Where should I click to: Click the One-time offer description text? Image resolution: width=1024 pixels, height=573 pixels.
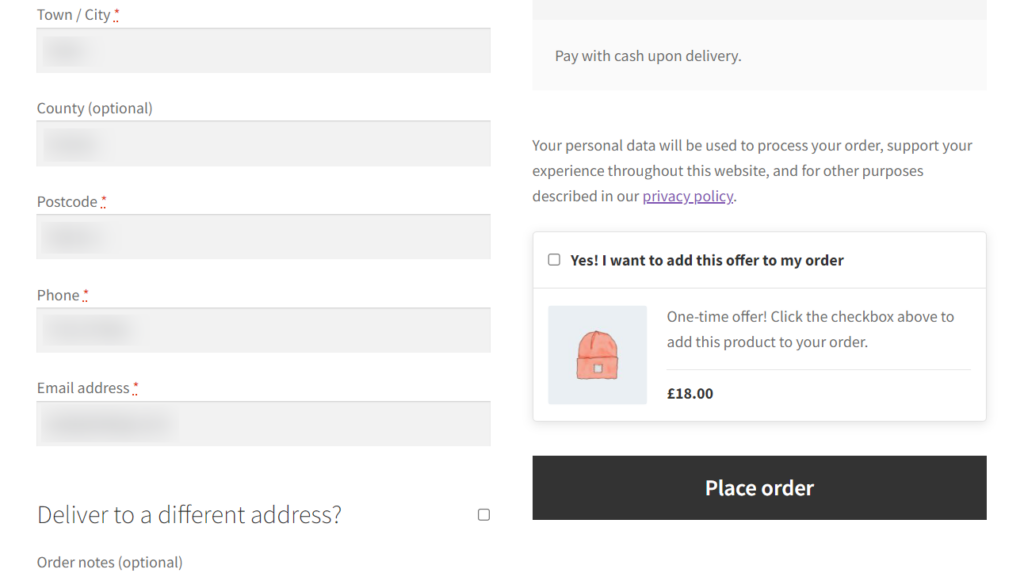810,329
